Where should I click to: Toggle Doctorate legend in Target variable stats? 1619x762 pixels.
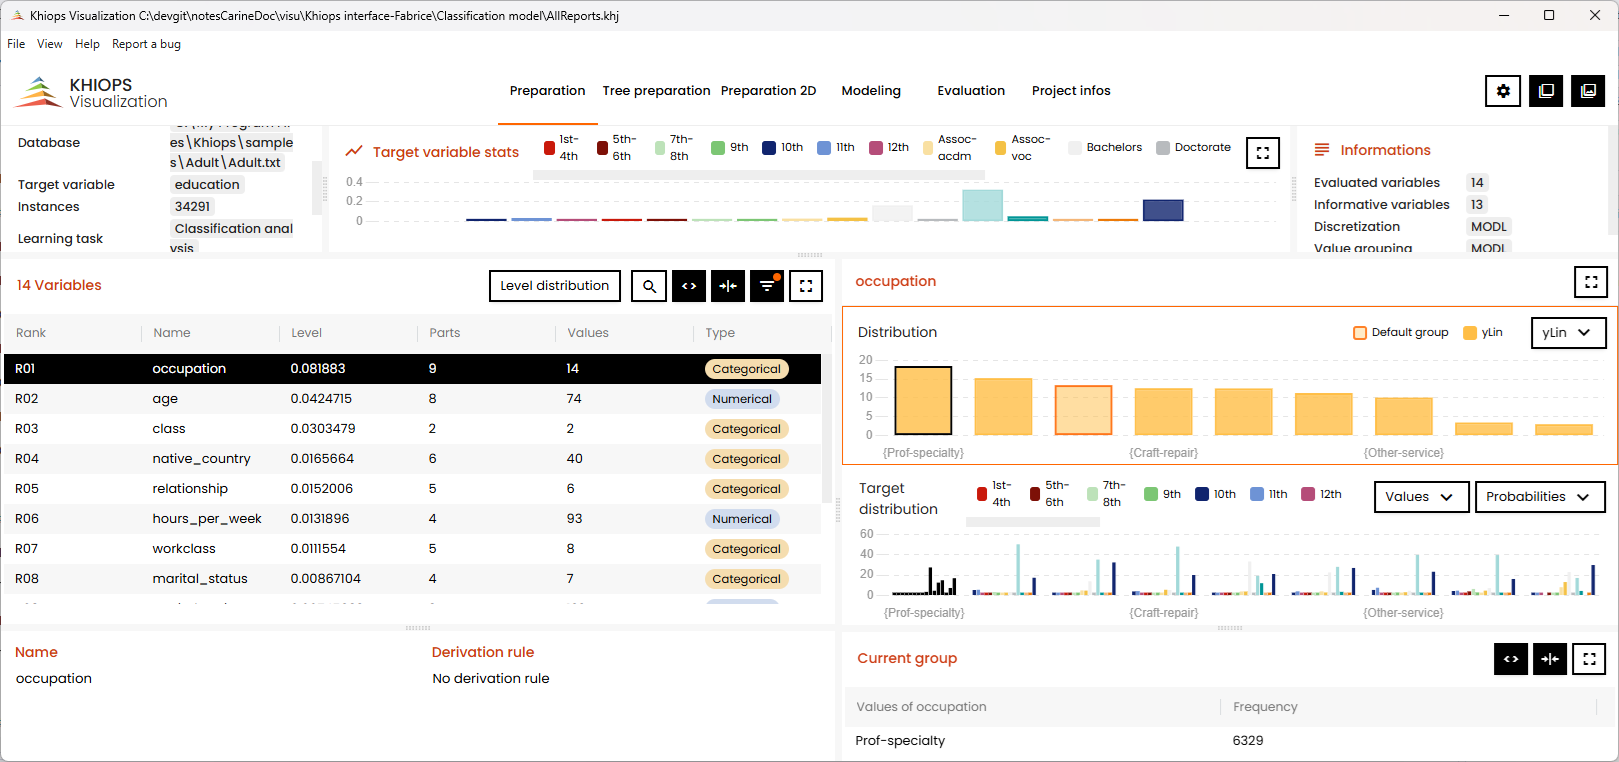click(1194, 147)
